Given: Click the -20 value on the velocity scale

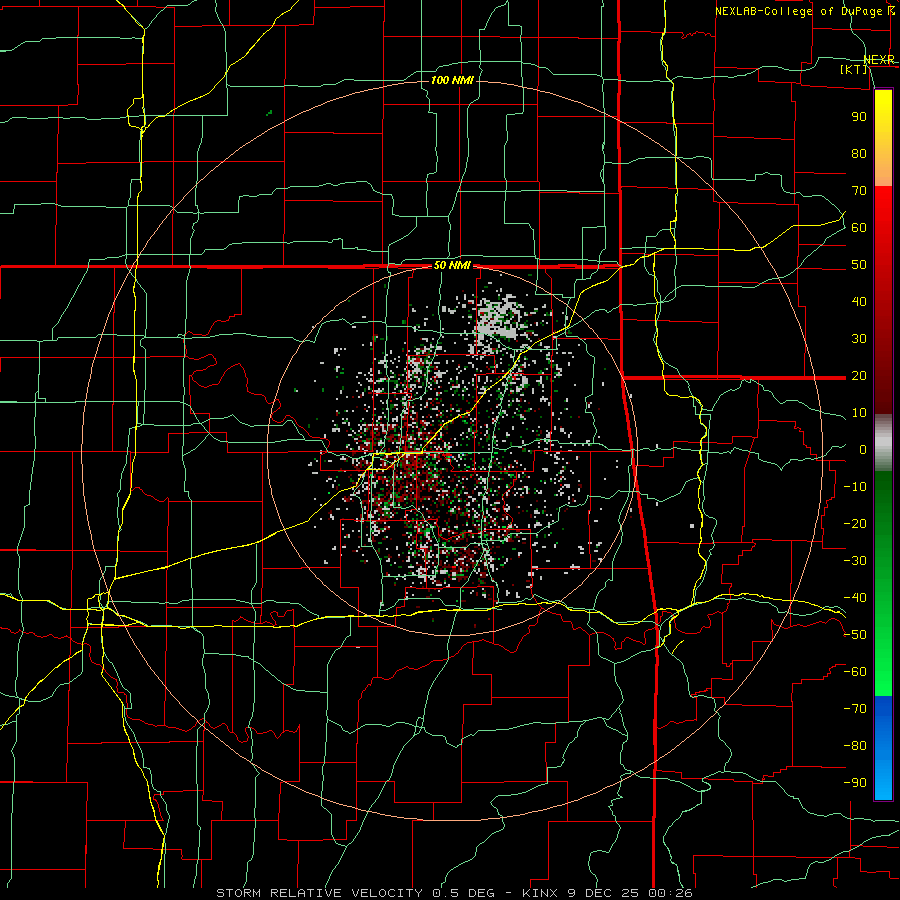Looking at the screenshot, I should point(855,523).
